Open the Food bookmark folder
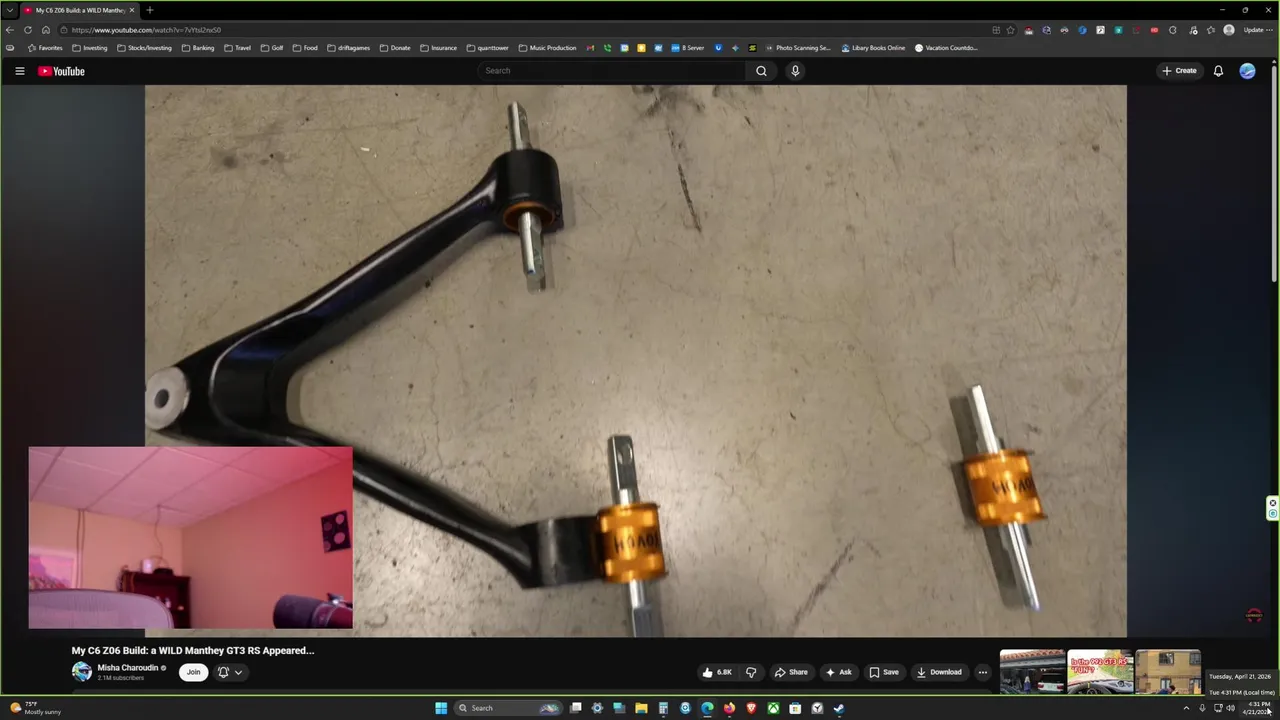Image resolution: width=1280 pixels, height=720 pixels. pyautogui.click(x=305, y=48)
